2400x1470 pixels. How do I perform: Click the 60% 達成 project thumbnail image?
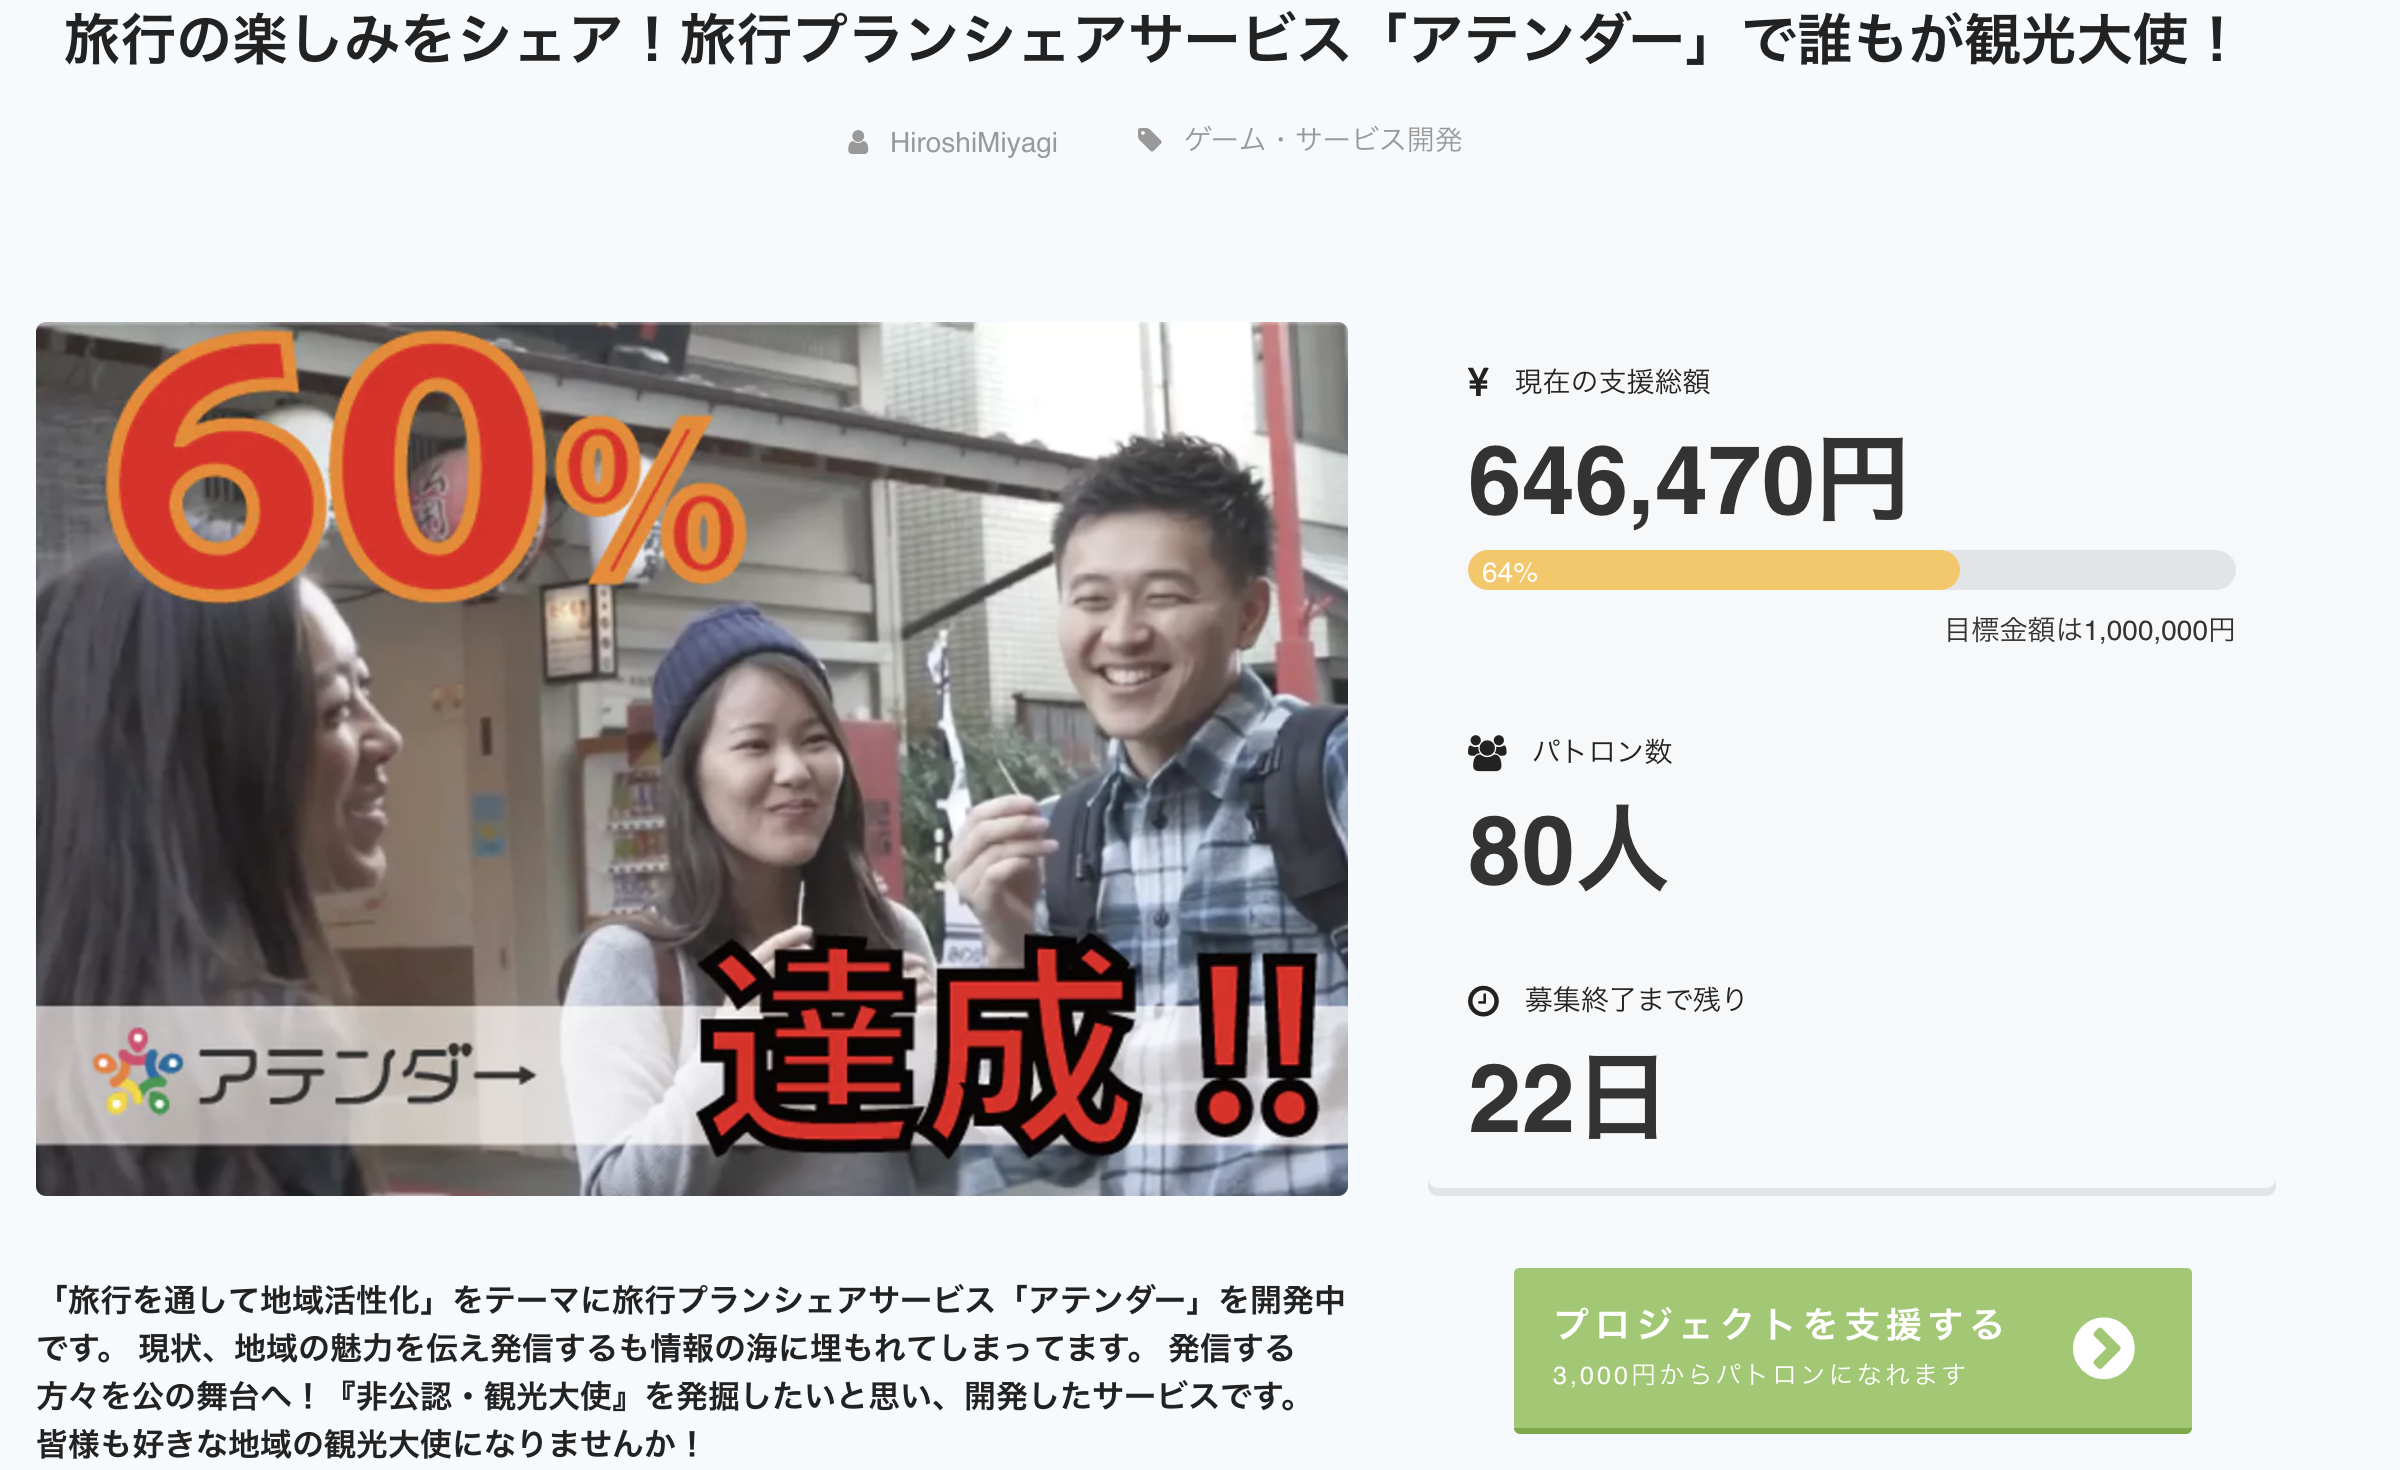[692, 759]
